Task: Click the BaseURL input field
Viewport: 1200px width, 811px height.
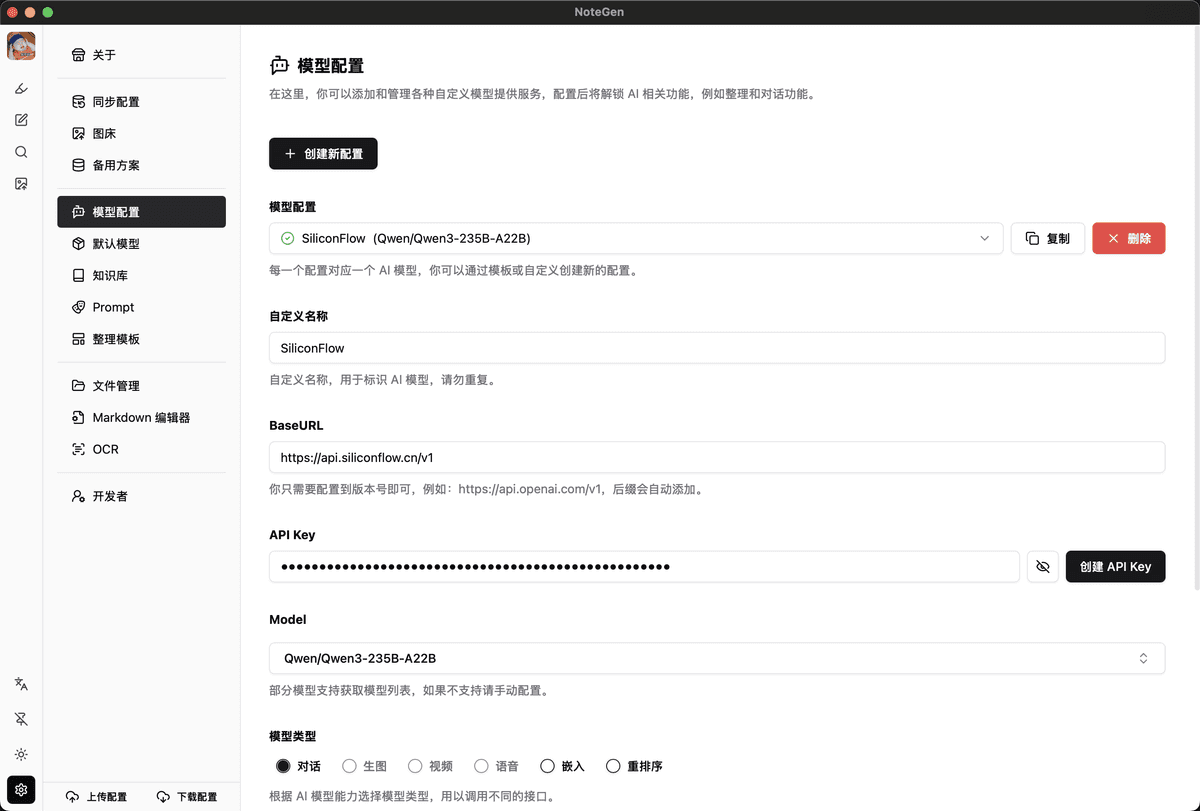Action: click(x=716, y=457)
